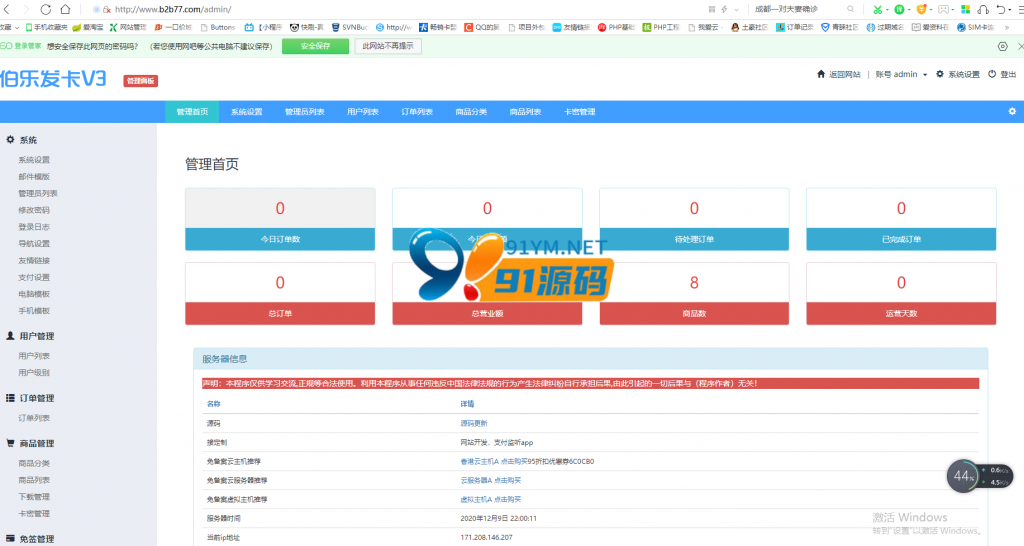
Task: Click the card icon beside 免签管理
Action: 10,539
